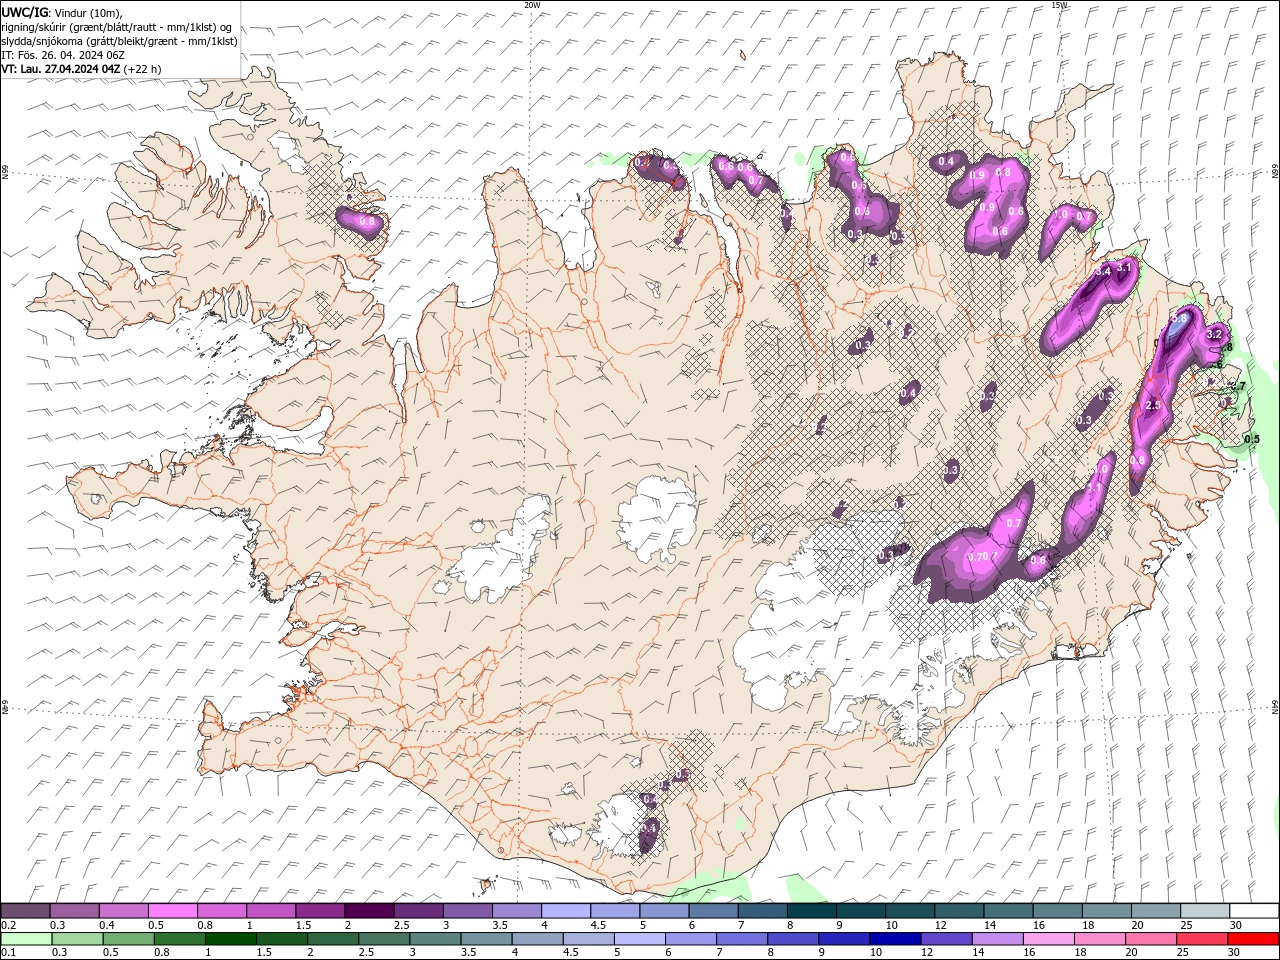1280x960 pixels.
Task: Click the '3.8' value at the eastern snow maximum
Action: (1179, 319)
